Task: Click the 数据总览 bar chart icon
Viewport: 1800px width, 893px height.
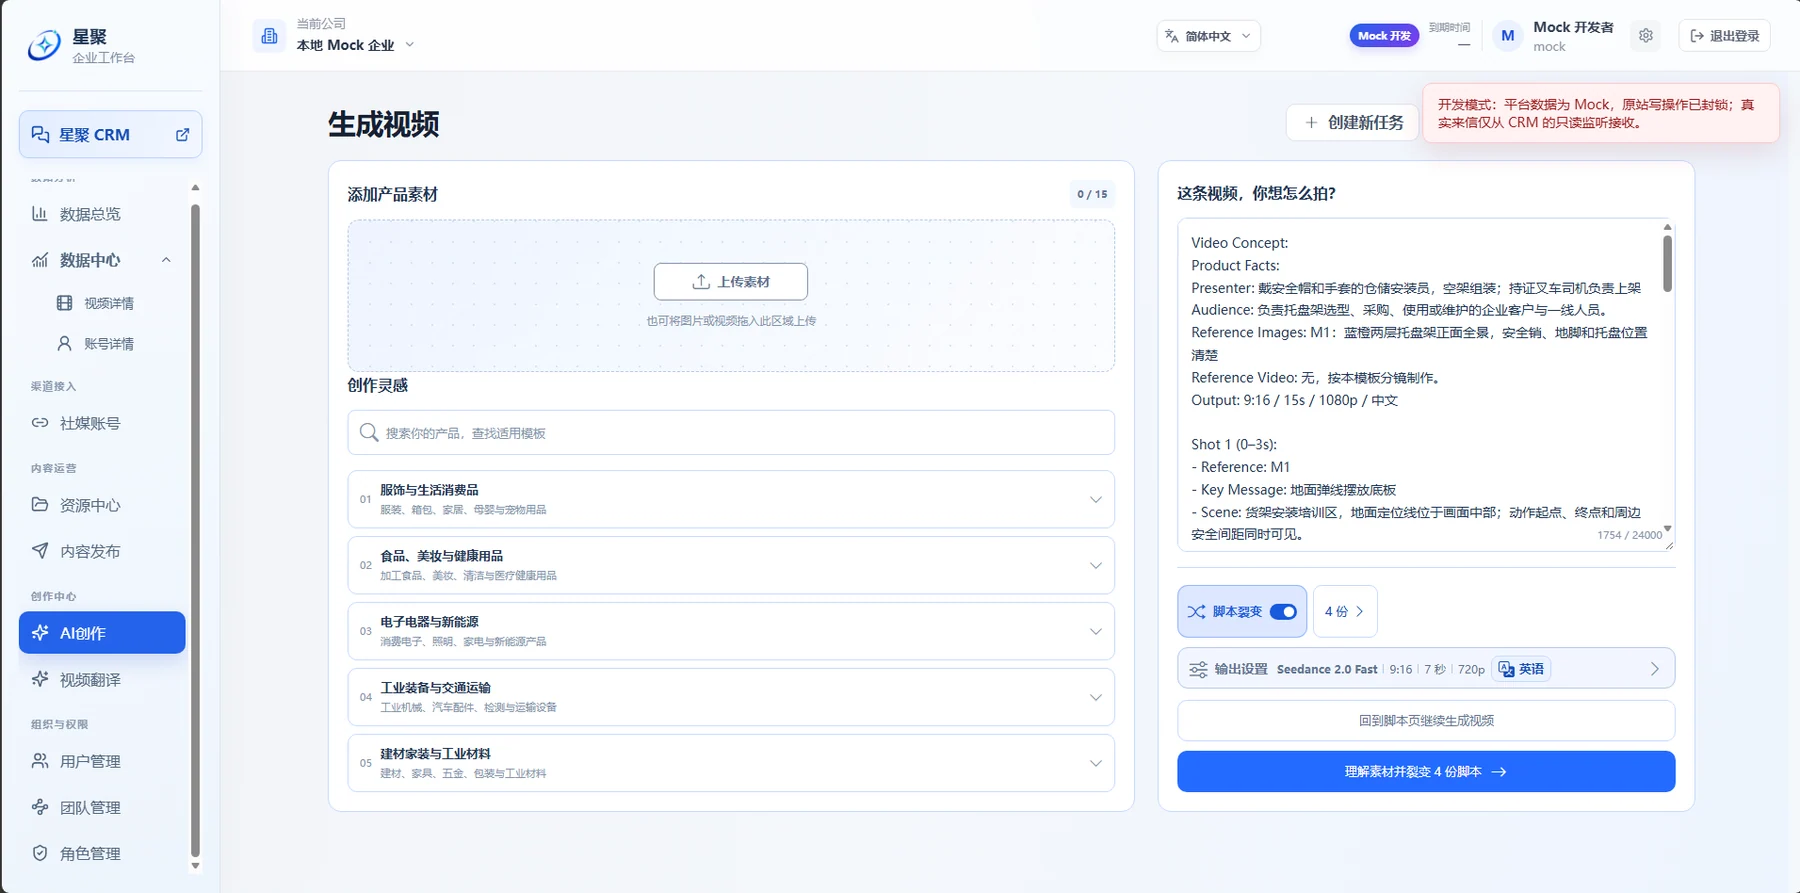Action: [x=40, y=214]
